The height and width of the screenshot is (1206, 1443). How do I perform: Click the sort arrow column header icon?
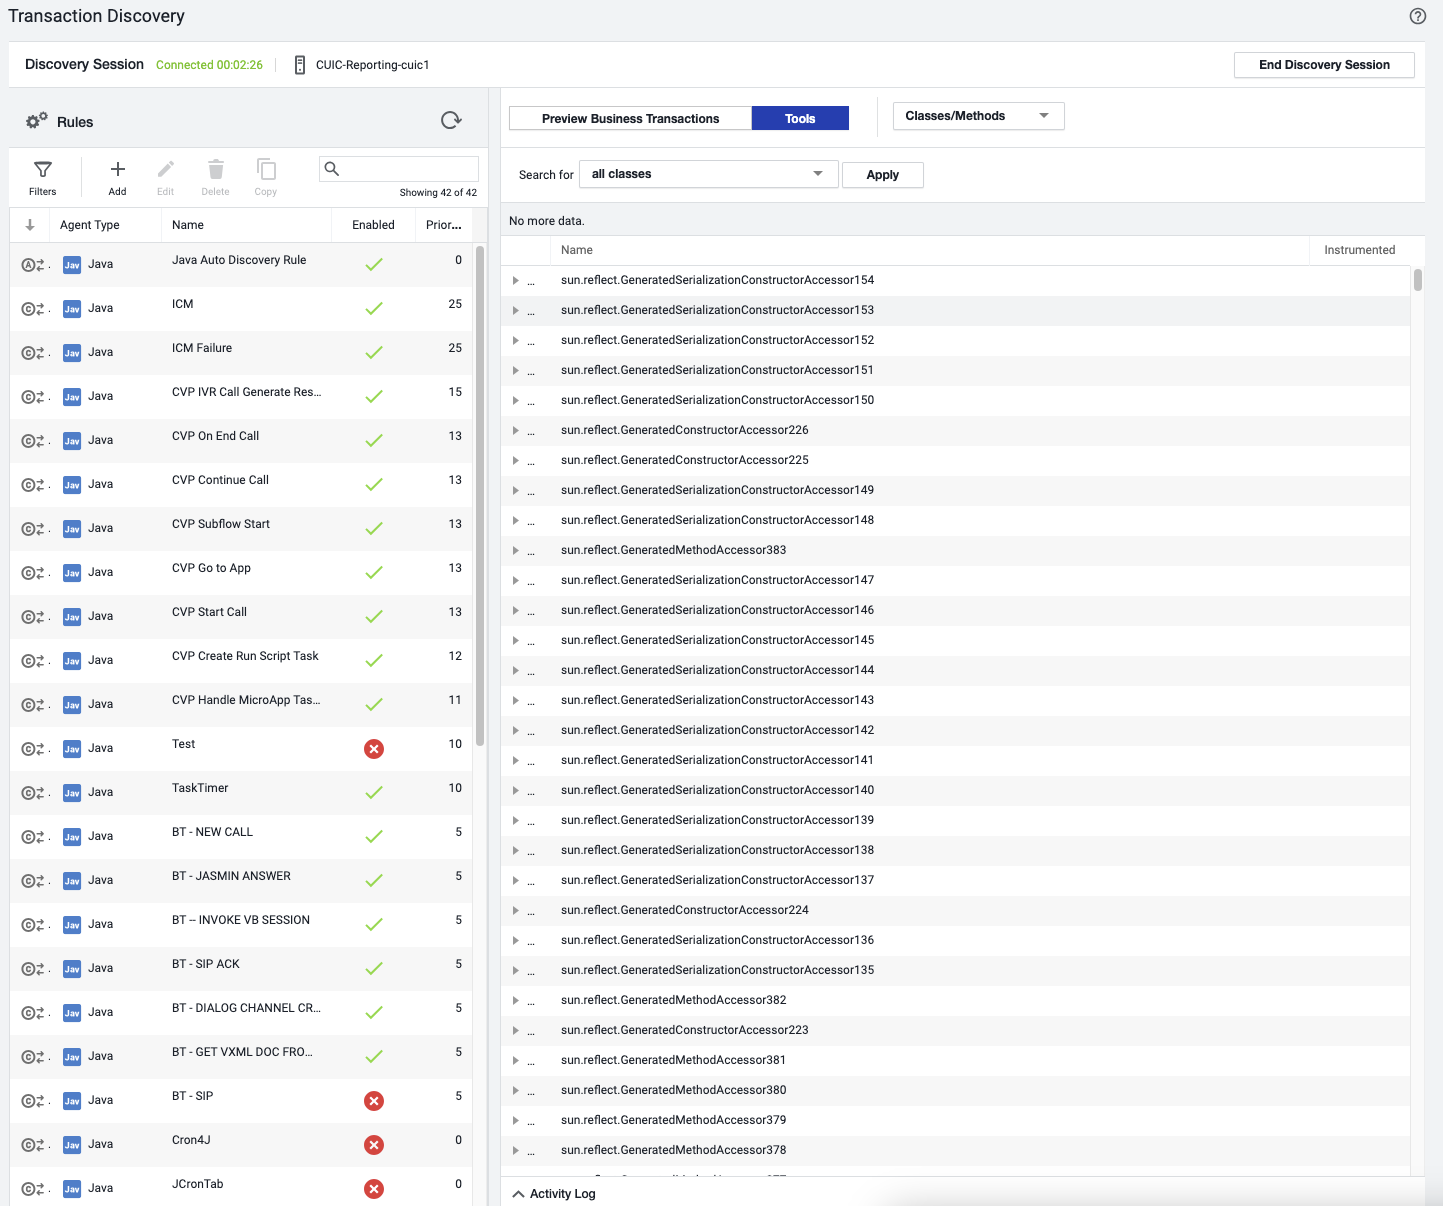[30, 225]
